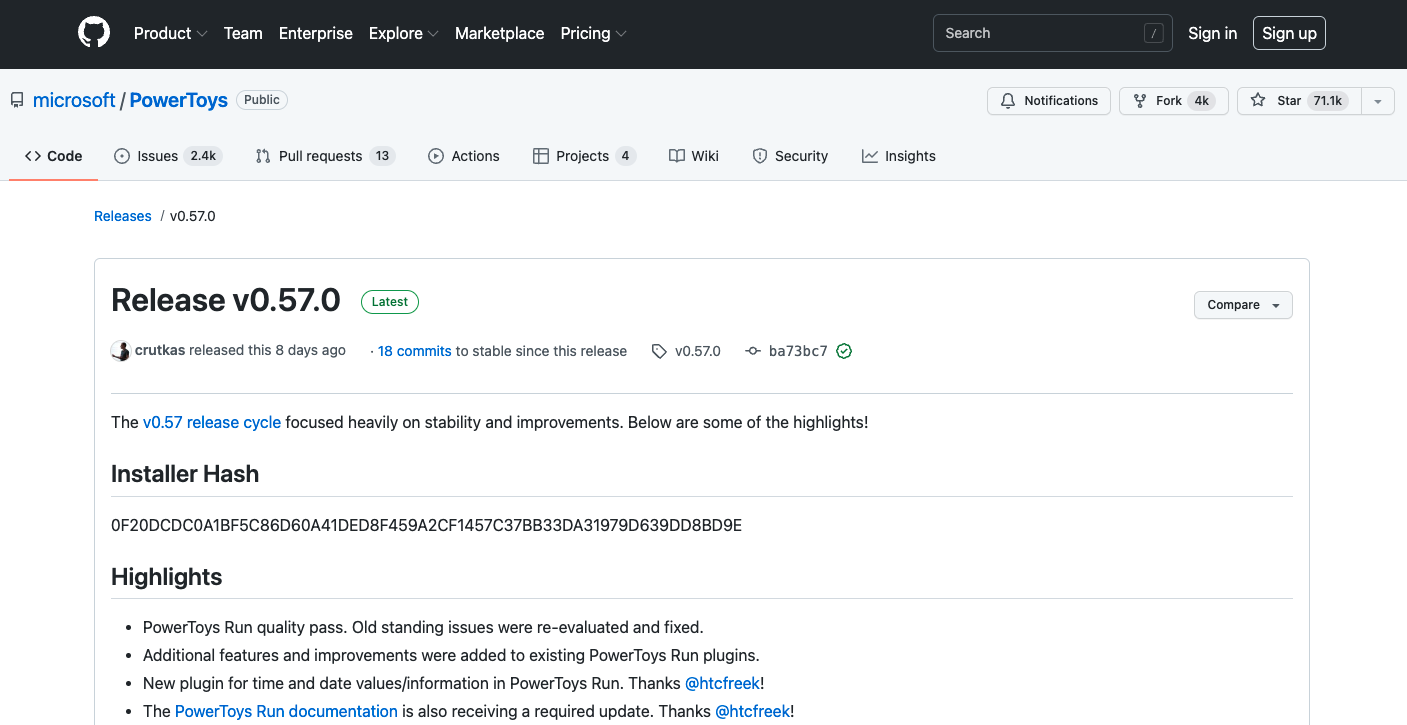Go back to Releases breadcrumb
This screenshot has height=725, width=1407.
click(123, 216)
